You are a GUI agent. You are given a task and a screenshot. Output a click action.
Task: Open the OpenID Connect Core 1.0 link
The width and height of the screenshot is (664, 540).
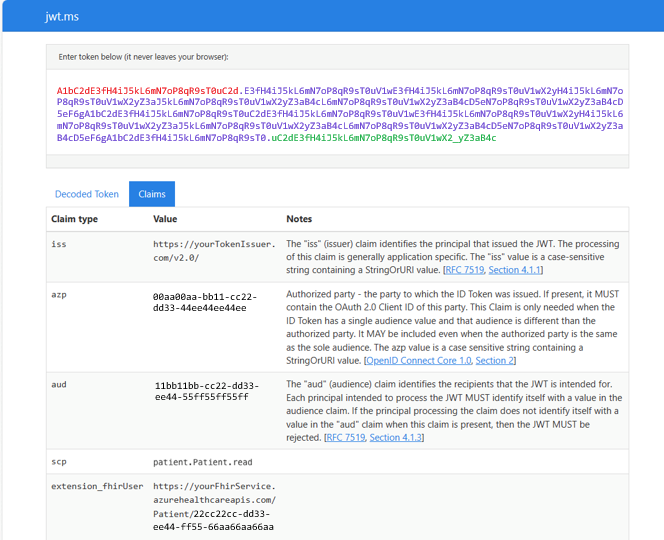418,360
